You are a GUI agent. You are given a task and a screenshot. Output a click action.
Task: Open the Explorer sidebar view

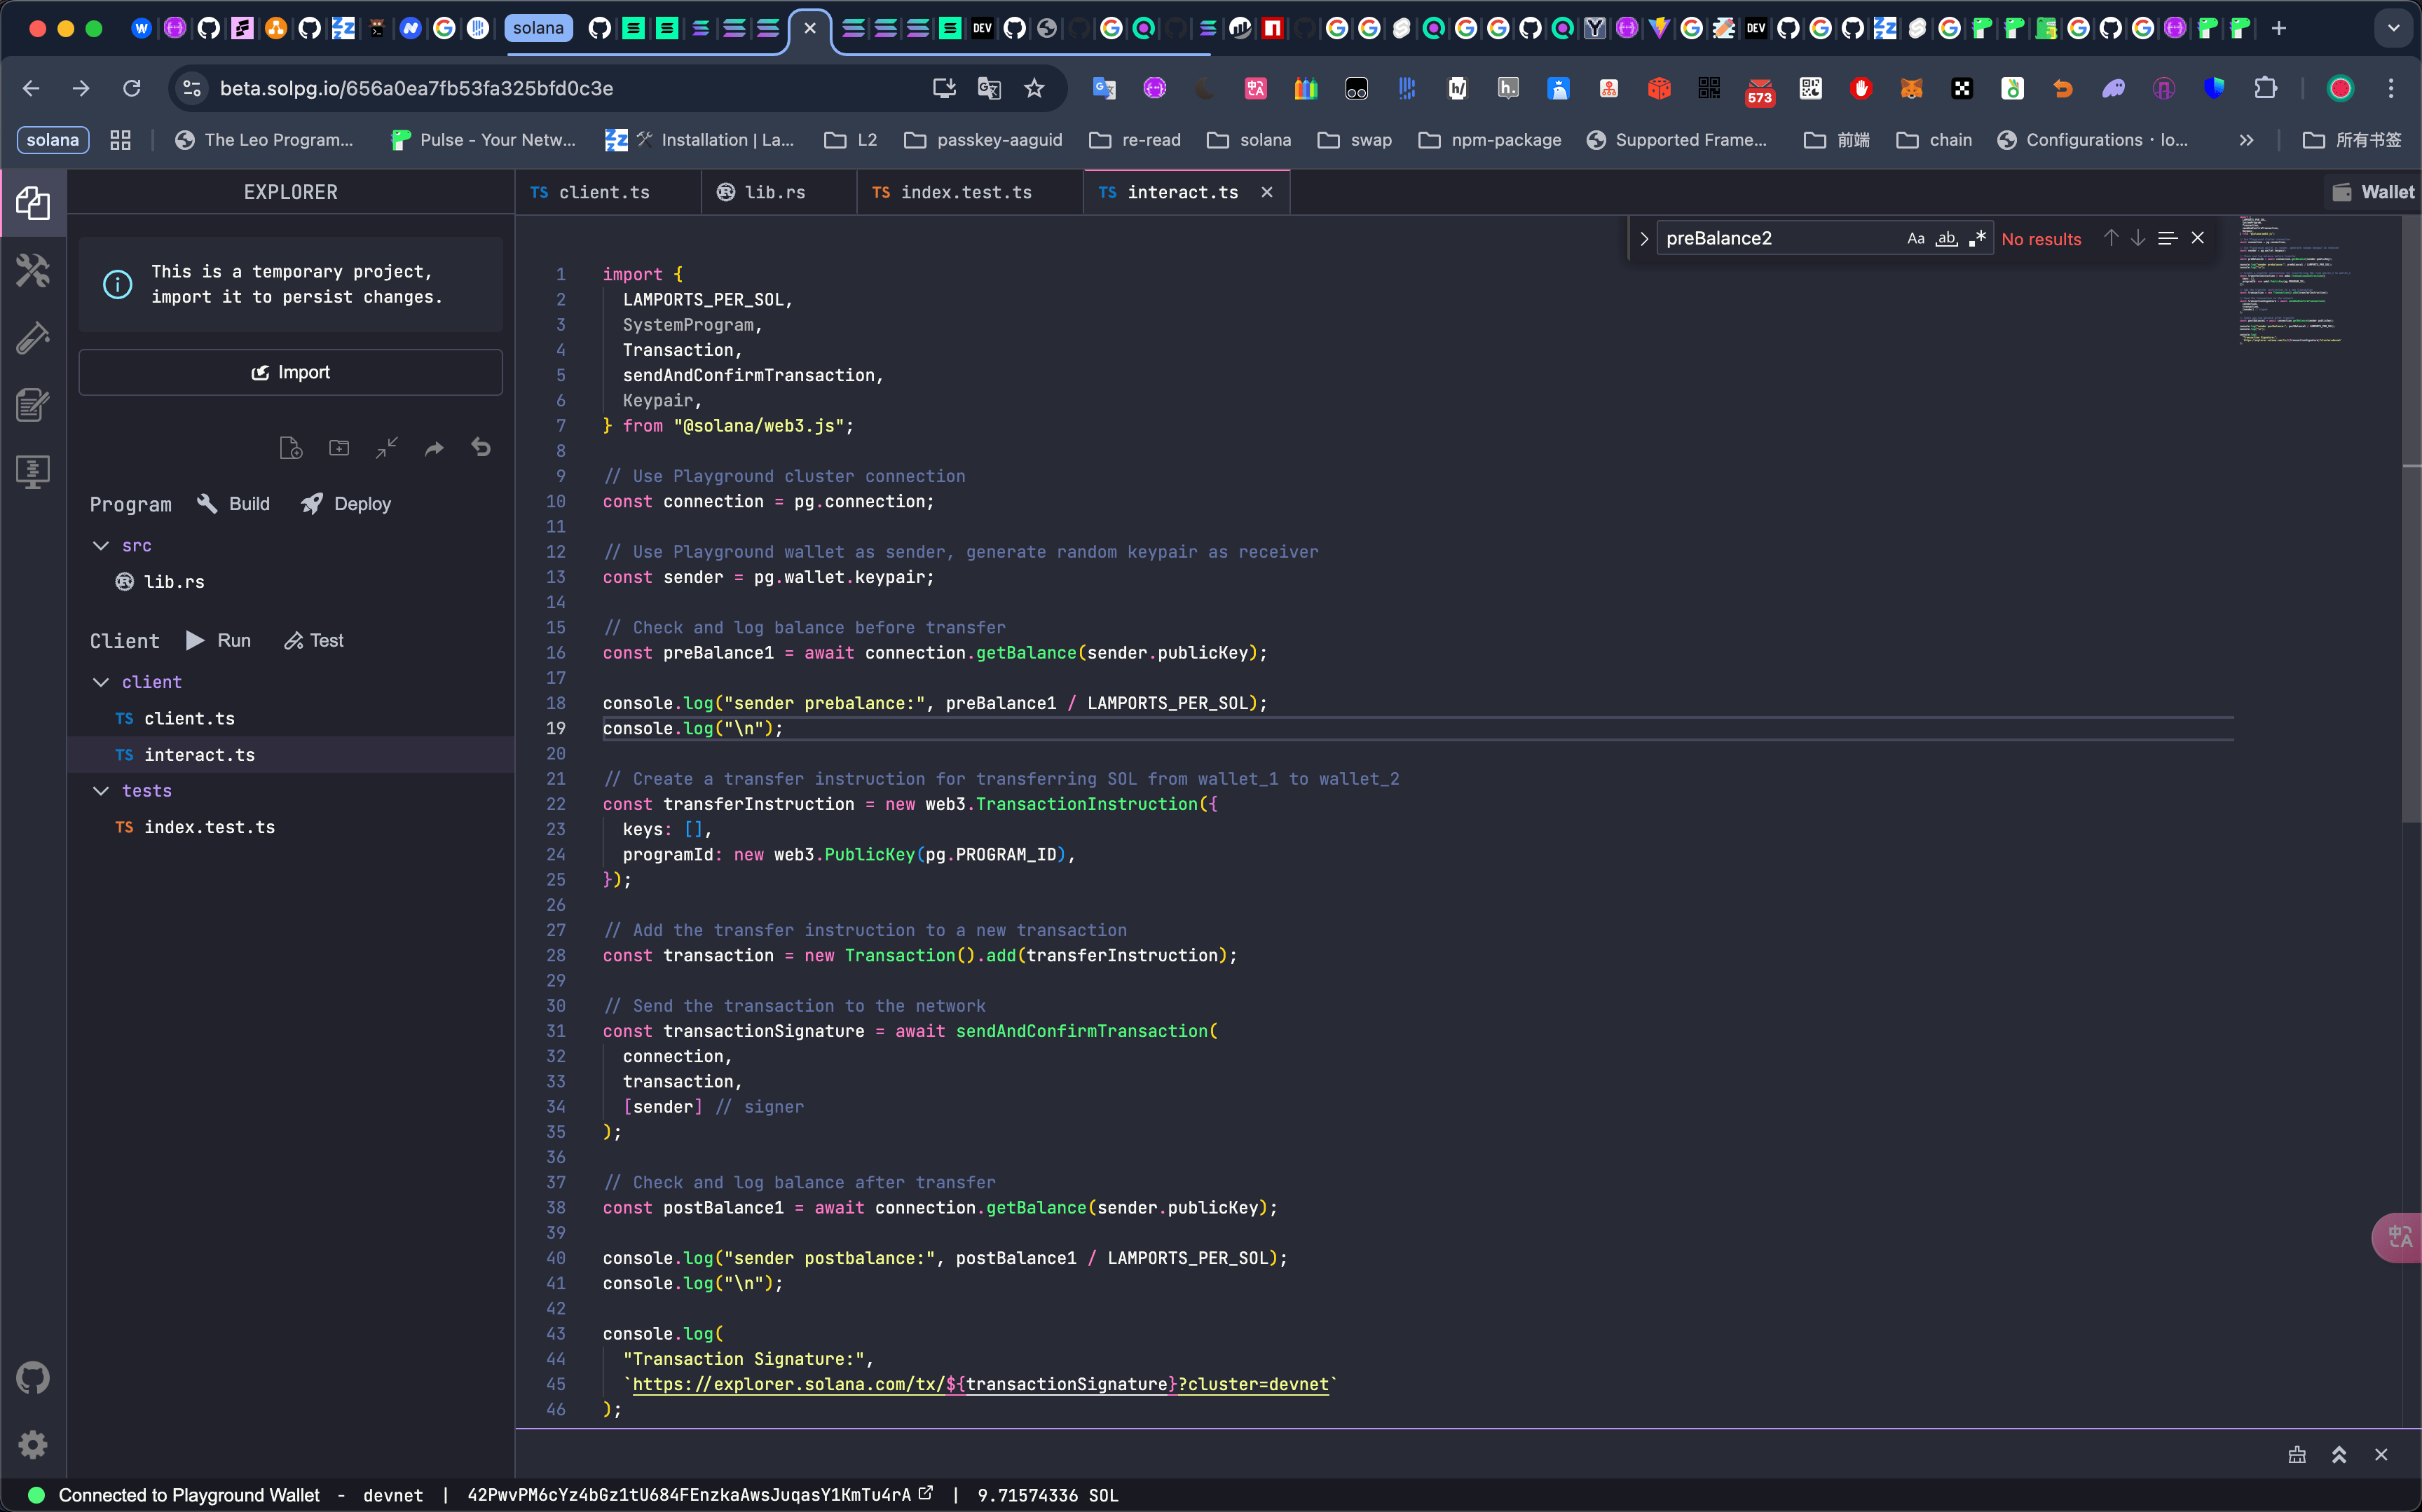pyautogui.click(x=33, y=203)
